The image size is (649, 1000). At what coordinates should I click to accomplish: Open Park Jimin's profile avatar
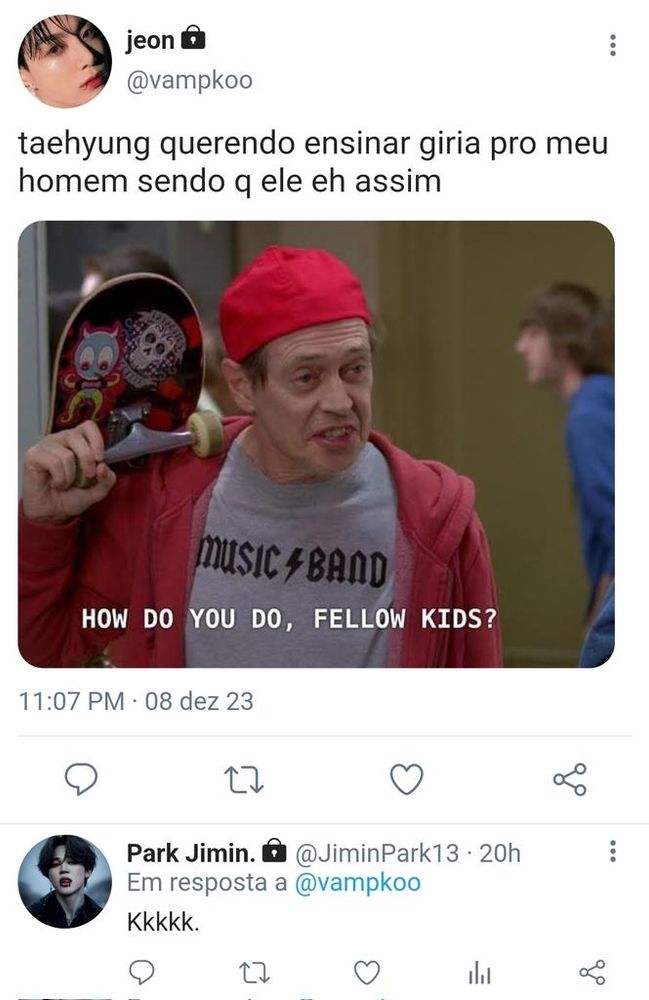tap(64, 881)
